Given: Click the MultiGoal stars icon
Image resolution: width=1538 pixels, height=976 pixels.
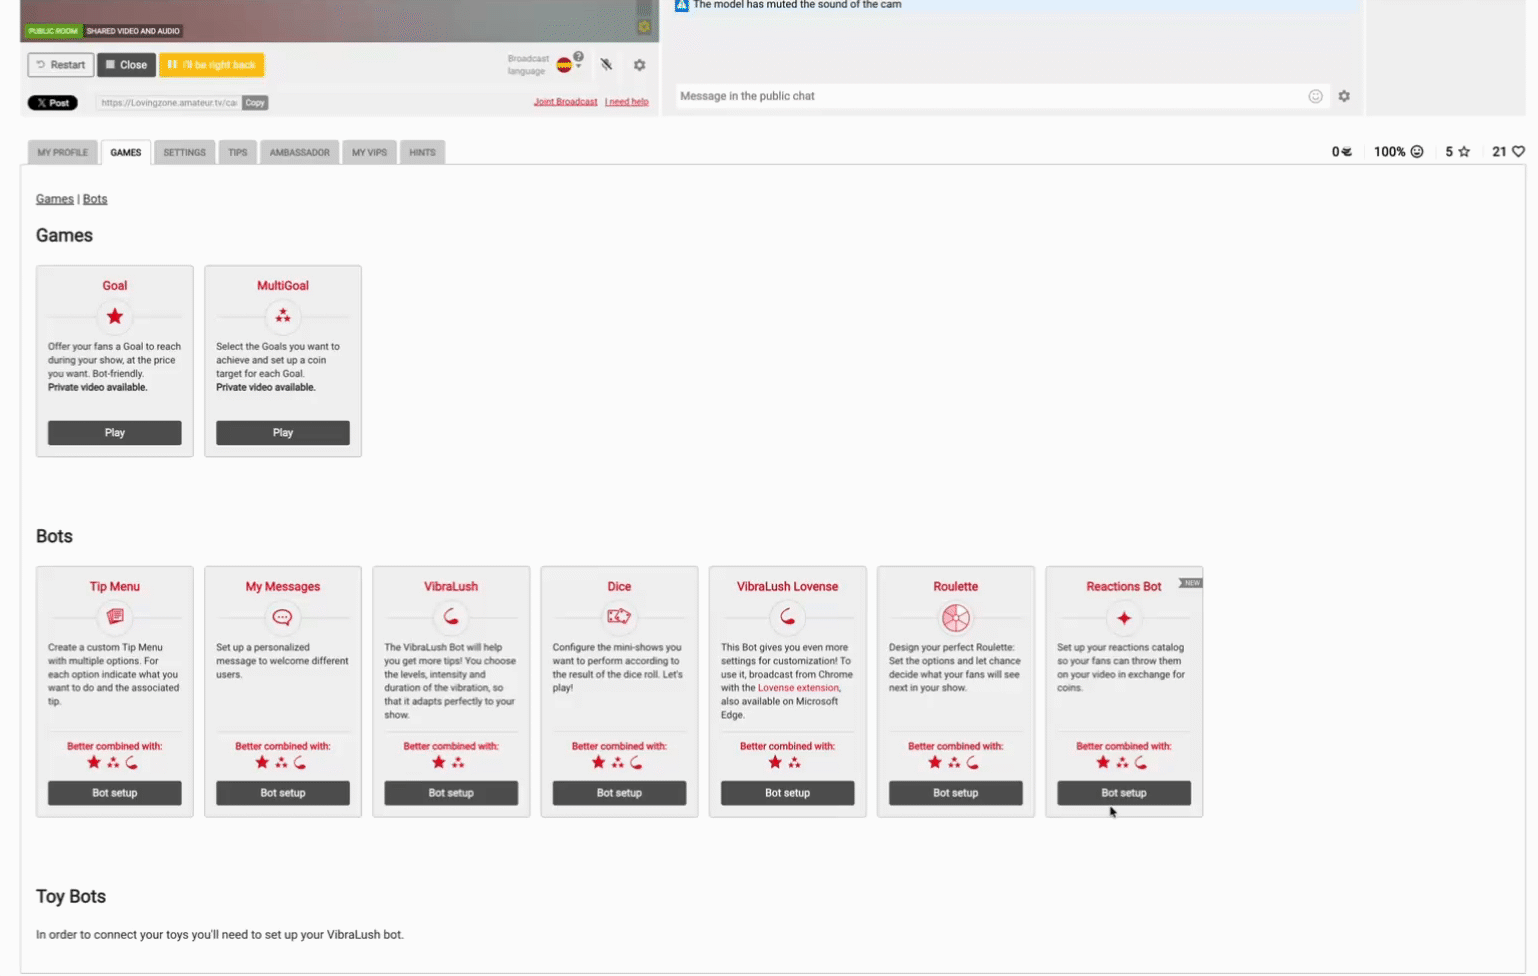Looking at the screenshot, I should (x=283, y=317).
